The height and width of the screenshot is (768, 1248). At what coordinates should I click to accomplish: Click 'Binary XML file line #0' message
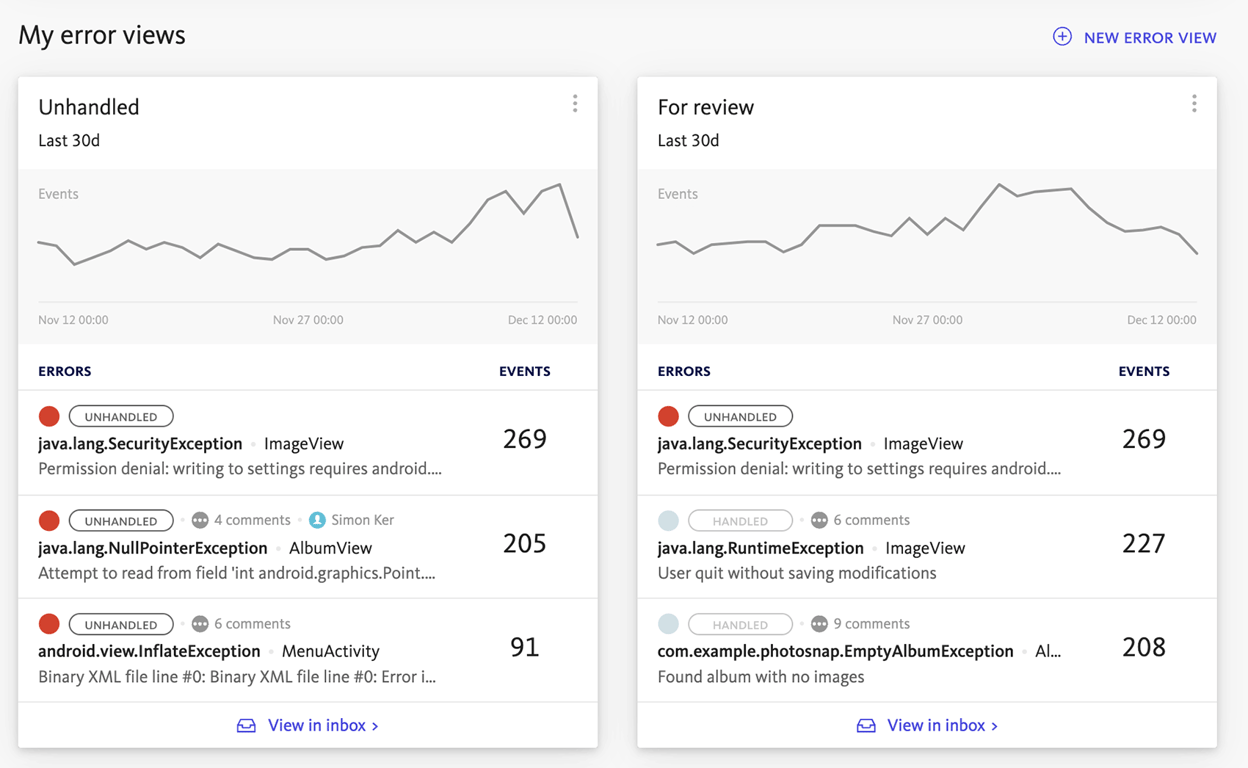237,677
